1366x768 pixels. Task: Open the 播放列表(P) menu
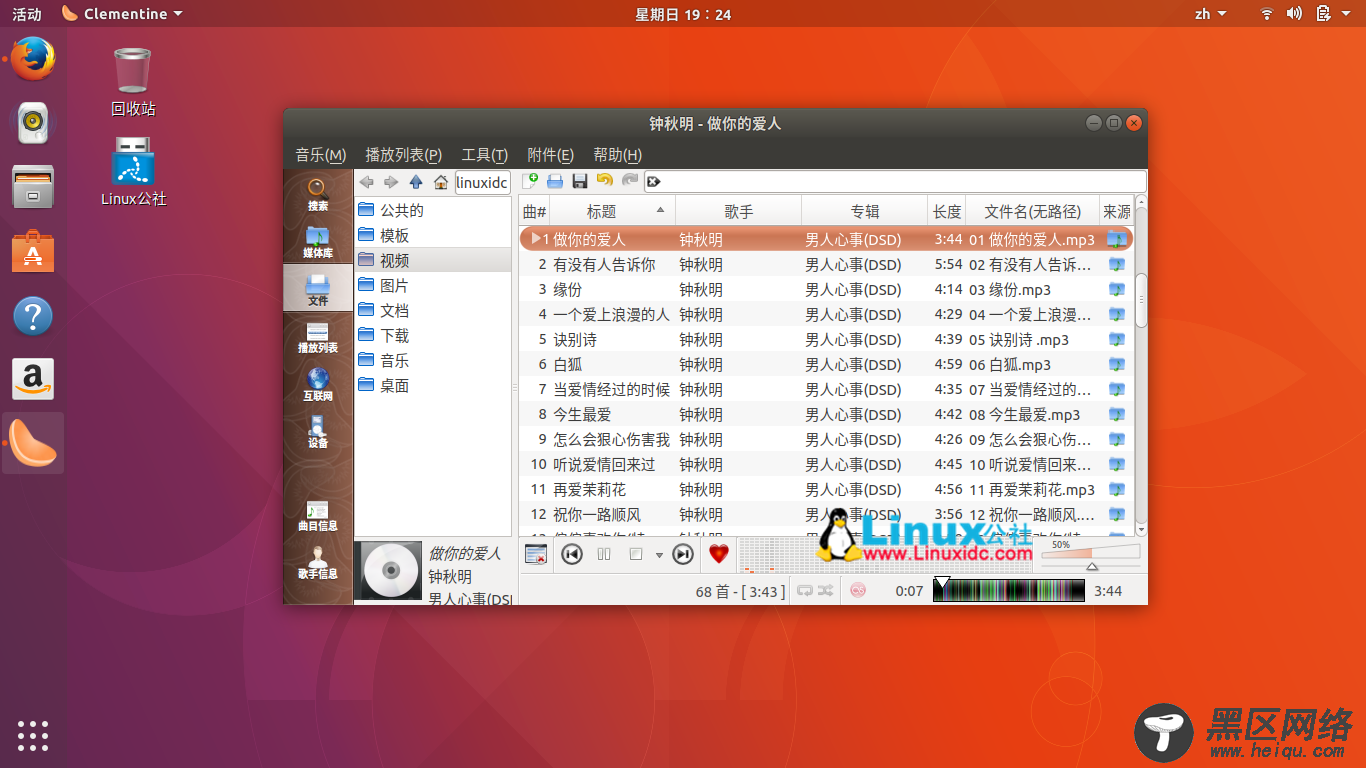pos(403,155)
